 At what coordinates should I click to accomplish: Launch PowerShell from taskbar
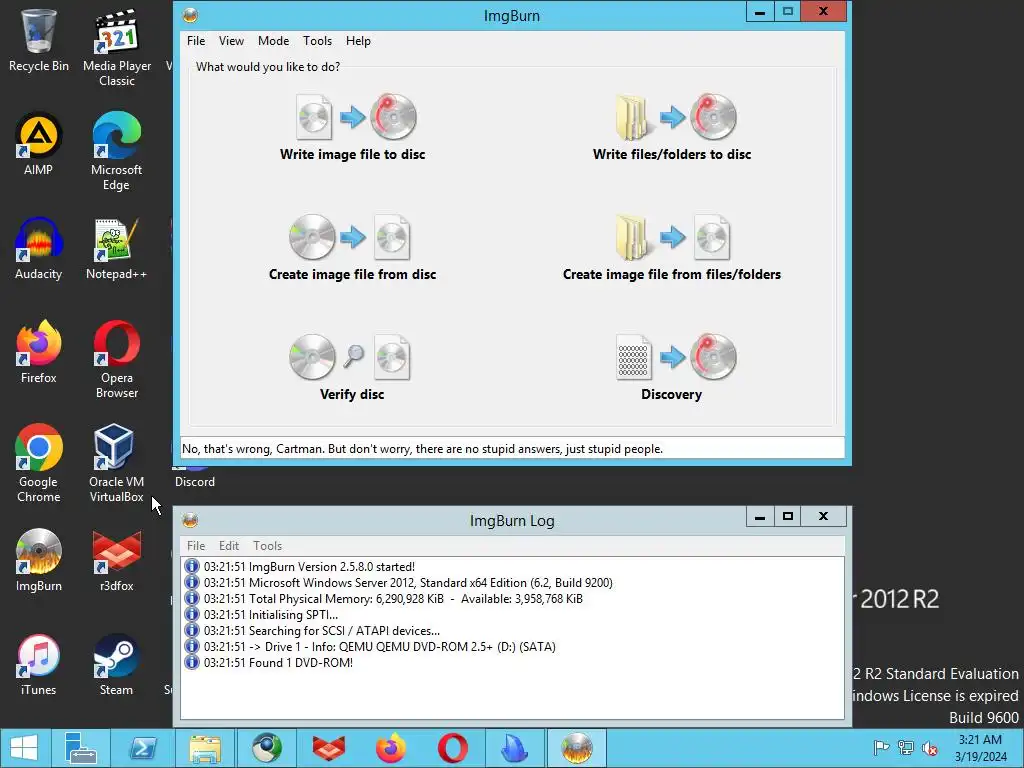coord(143,748)
